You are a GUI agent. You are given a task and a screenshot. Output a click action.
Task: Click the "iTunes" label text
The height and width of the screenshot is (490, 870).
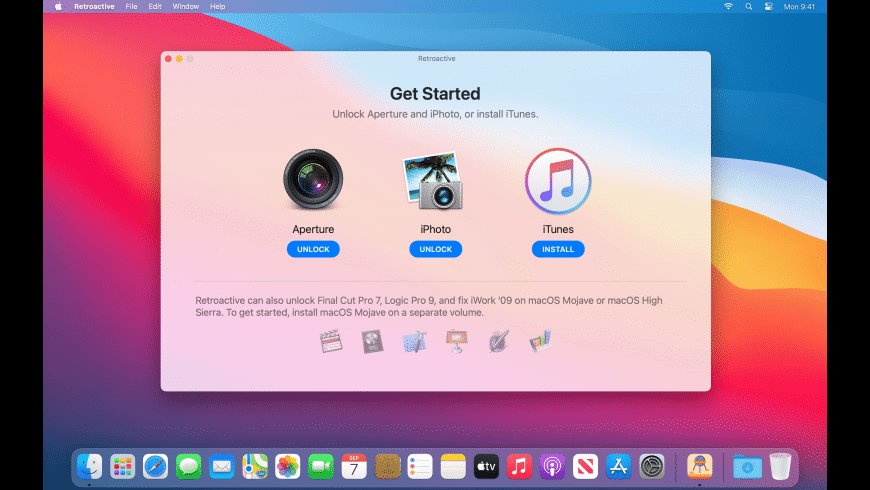coord(558,229)
